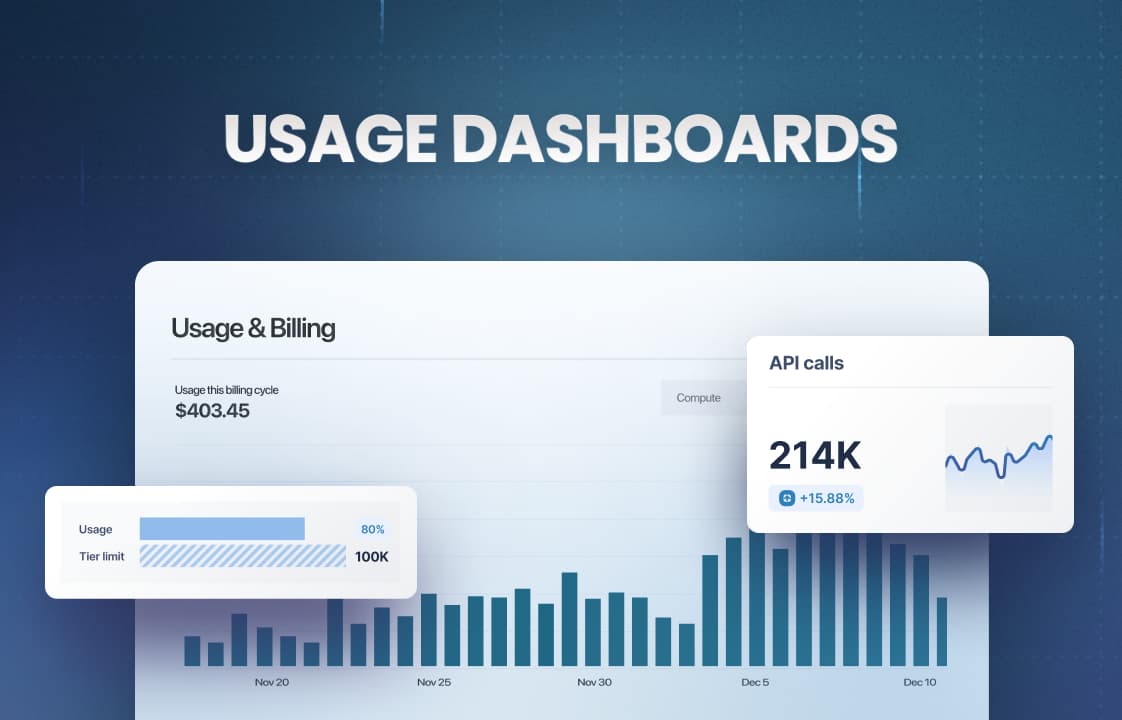The width and height of the screenshot is (1122, 720).
Task: Click the 214K API calls figure
Action: pos(815,455)
